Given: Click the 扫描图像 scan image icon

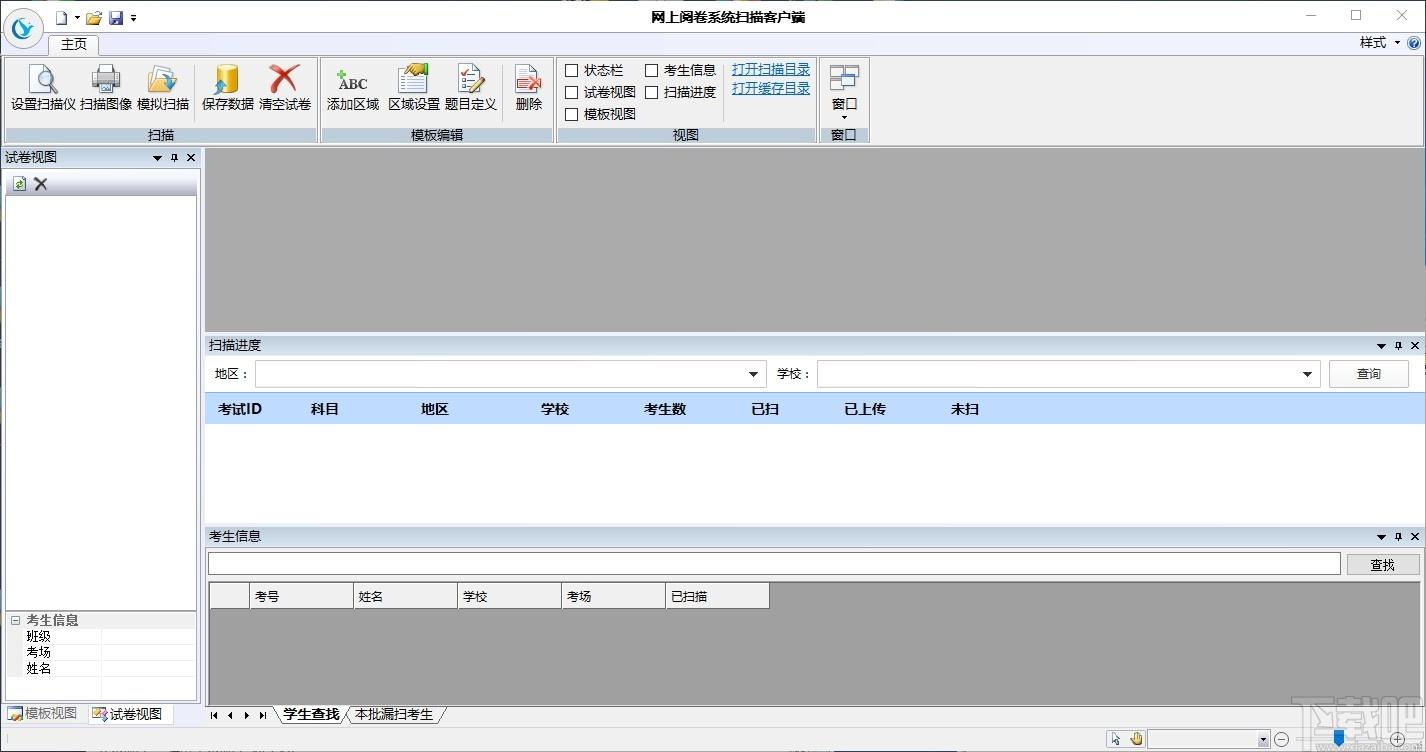Looking at the screenshot, I should (106, 88).
